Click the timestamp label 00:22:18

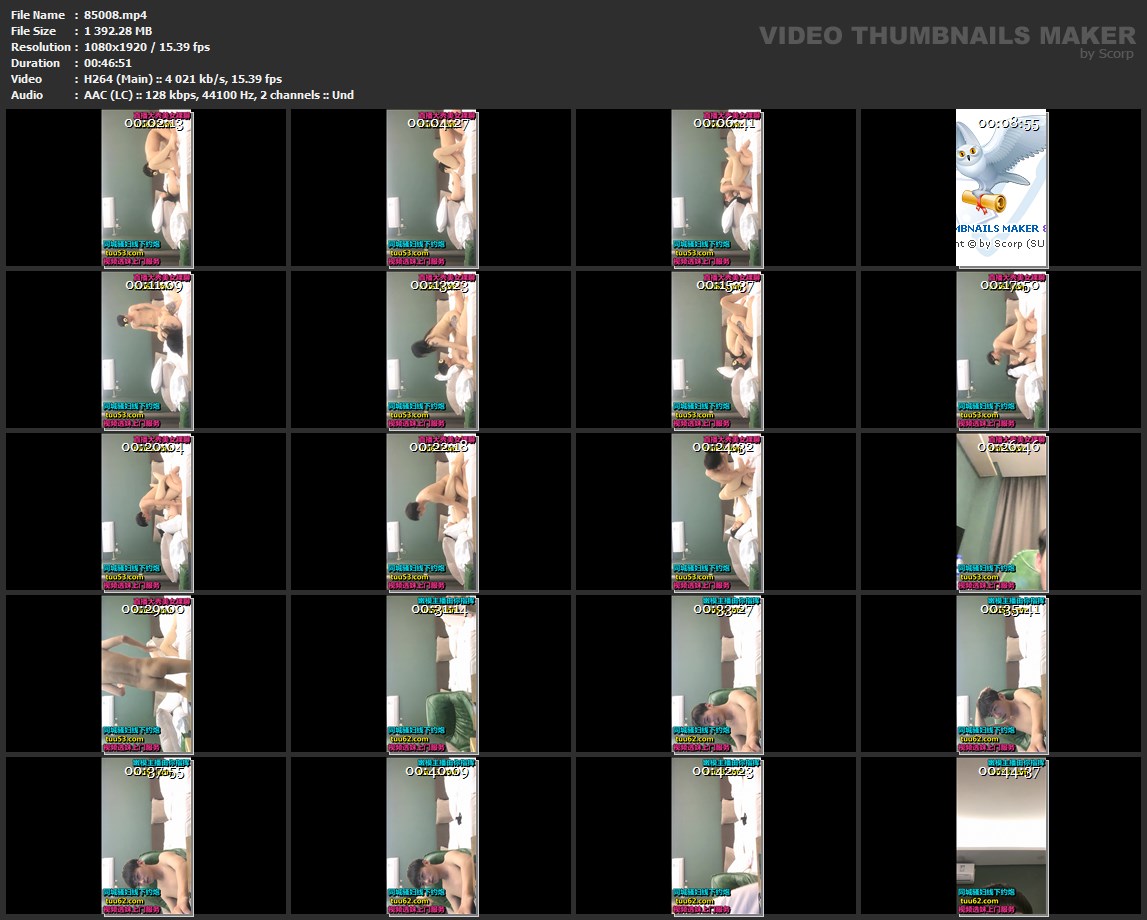coord(439,447)
